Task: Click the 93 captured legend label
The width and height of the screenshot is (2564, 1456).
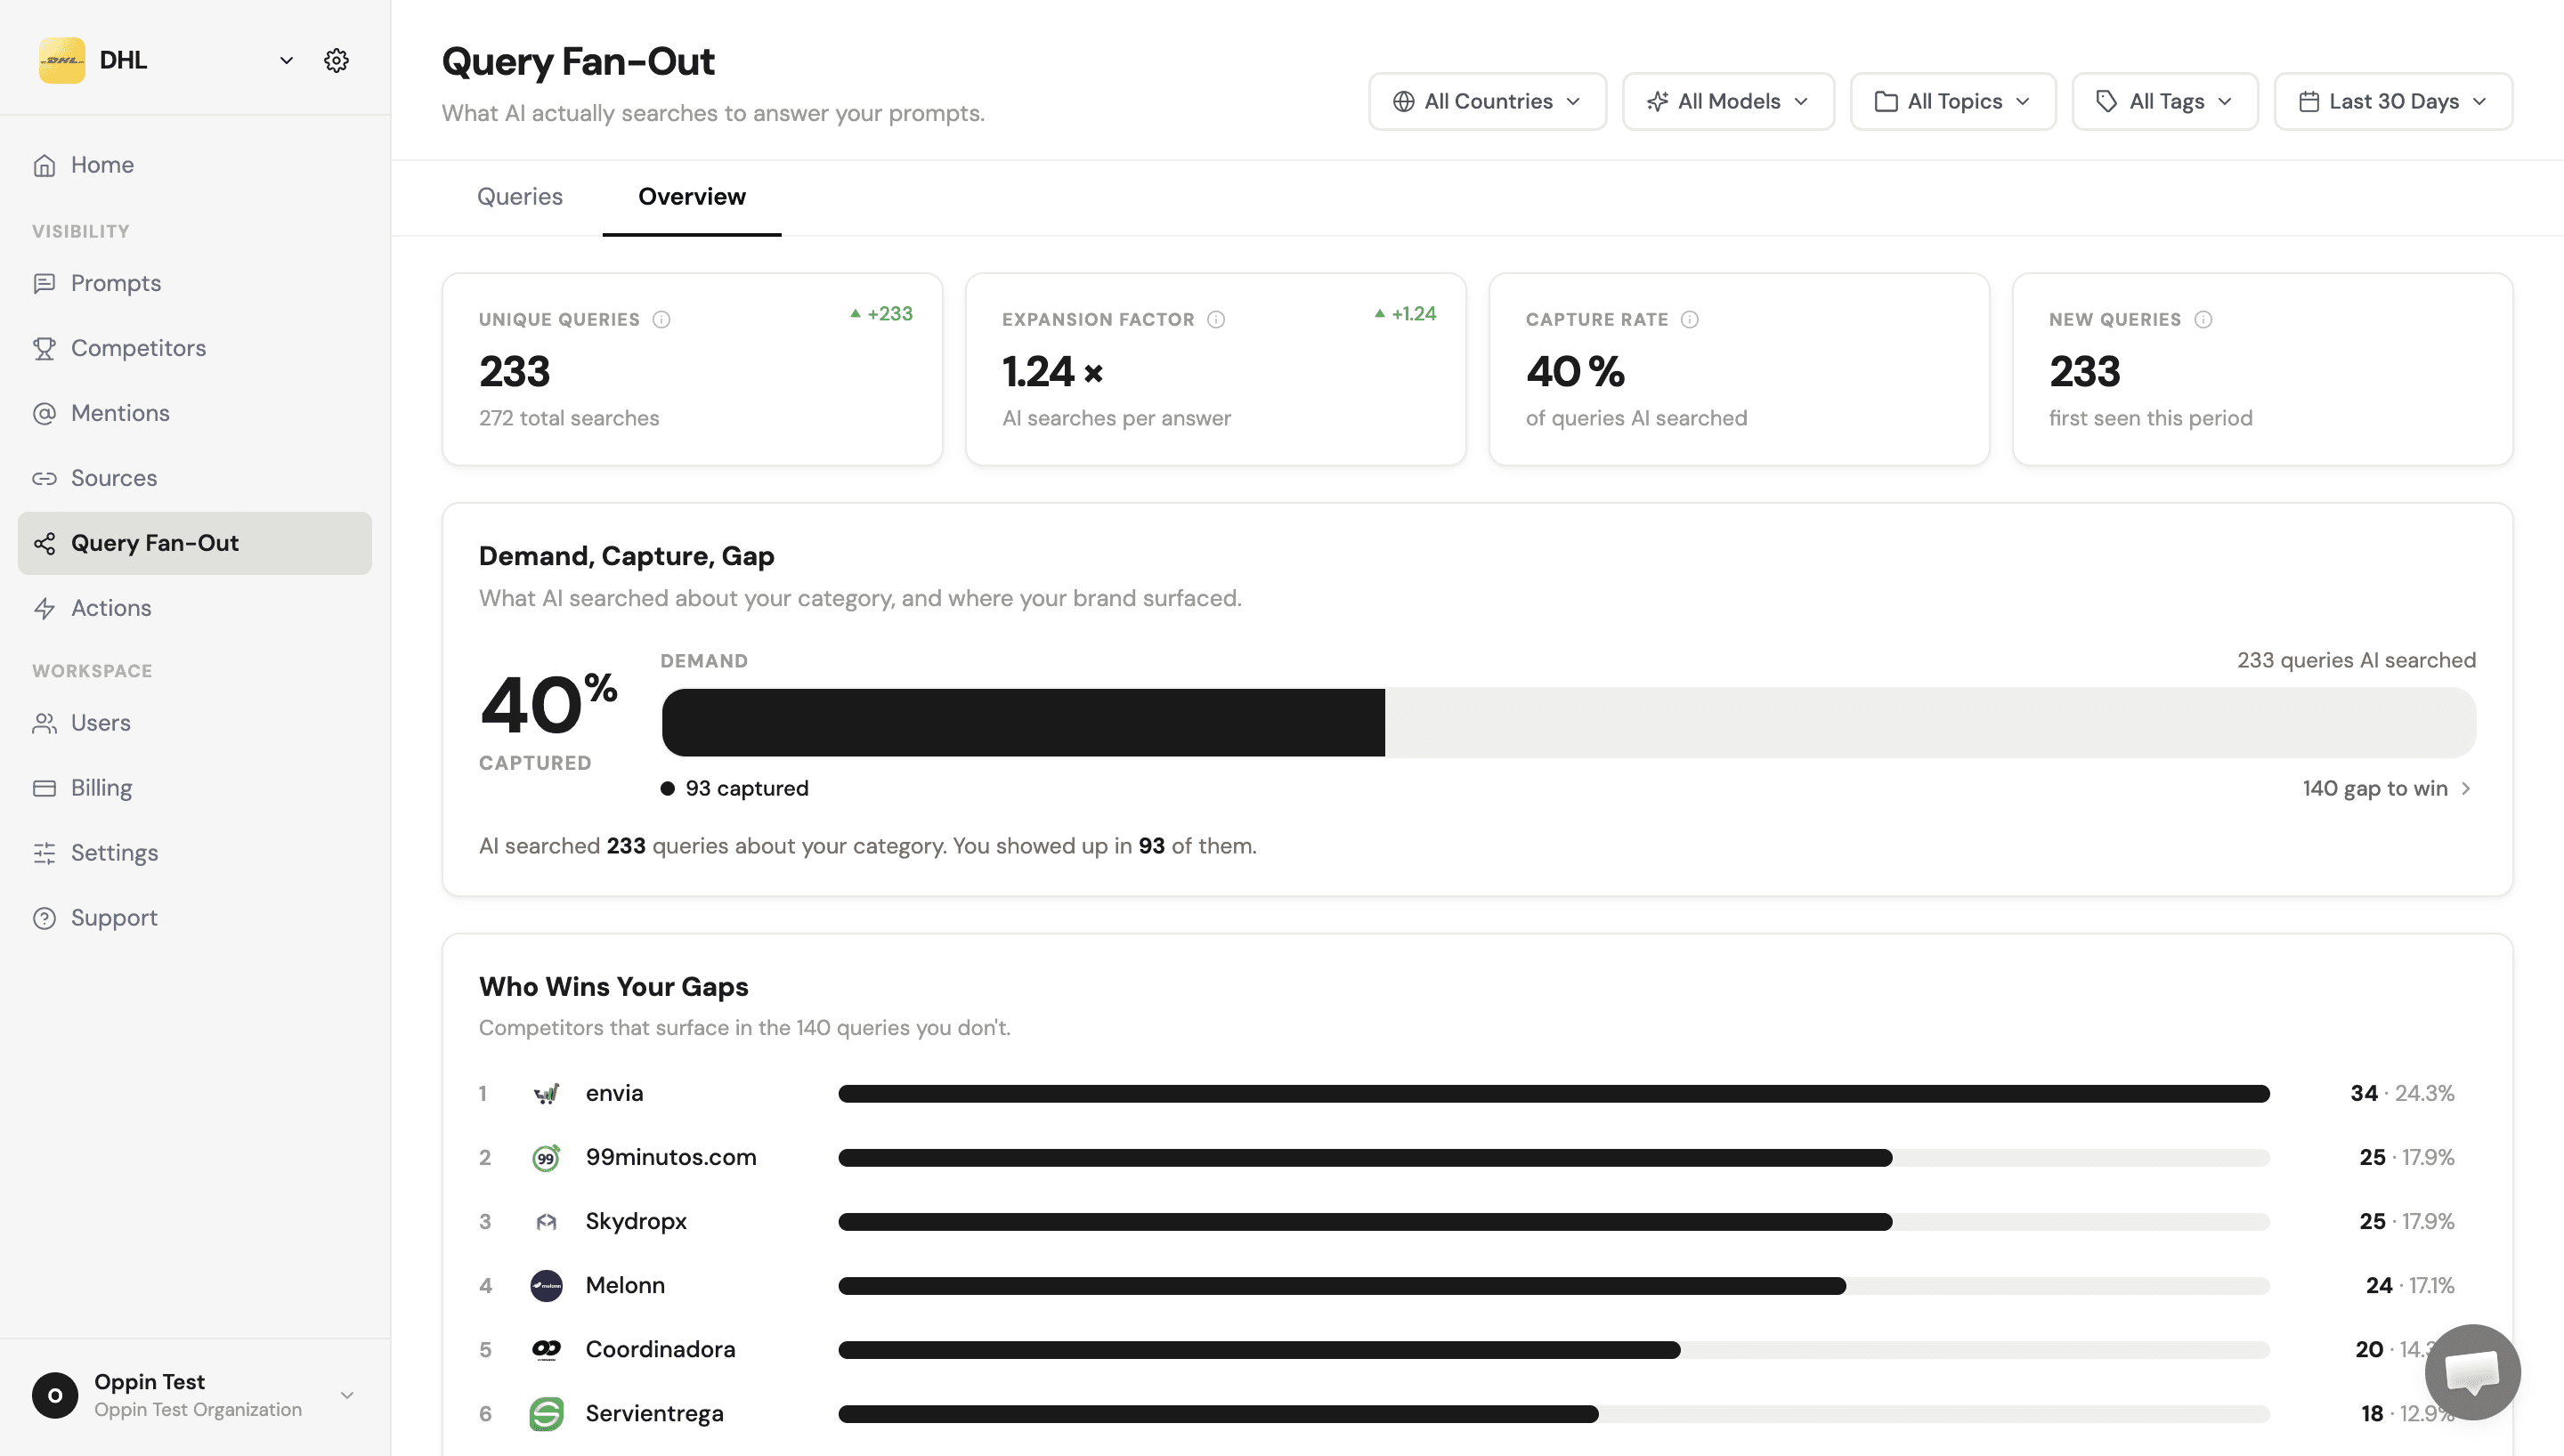Action: 746,788
